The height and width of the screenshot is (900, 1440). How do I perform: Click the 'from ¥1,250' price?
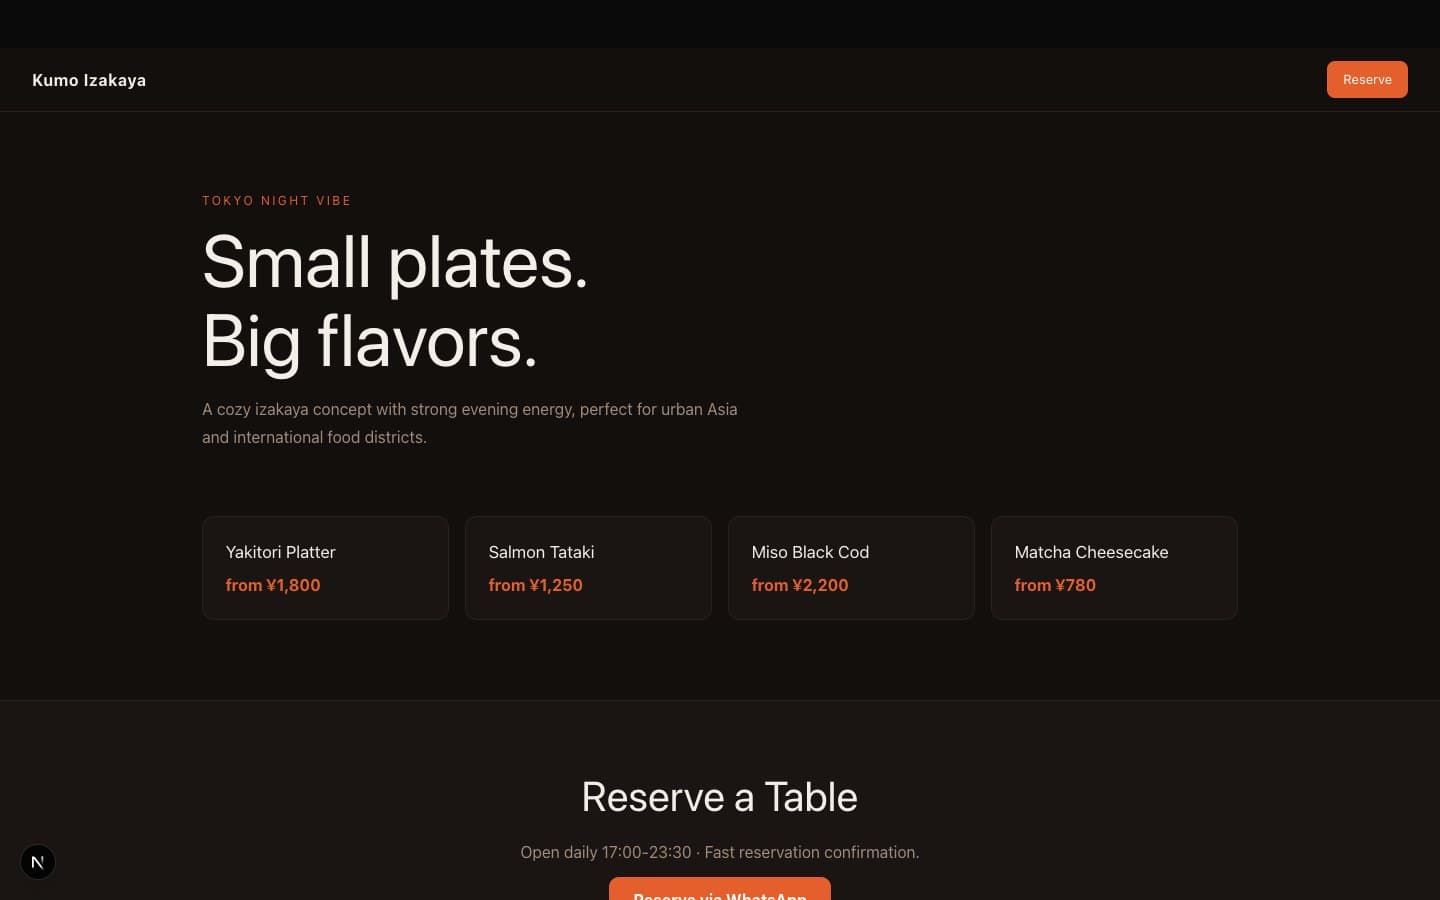(535, 585)
